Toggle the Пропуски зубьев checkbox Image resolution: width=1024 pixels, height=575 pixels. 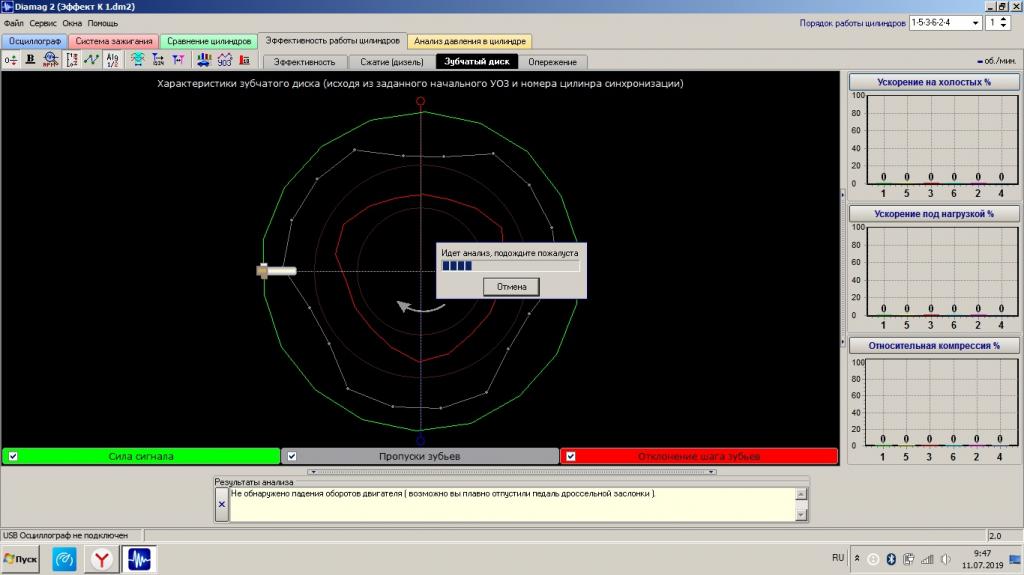(292, 456)
